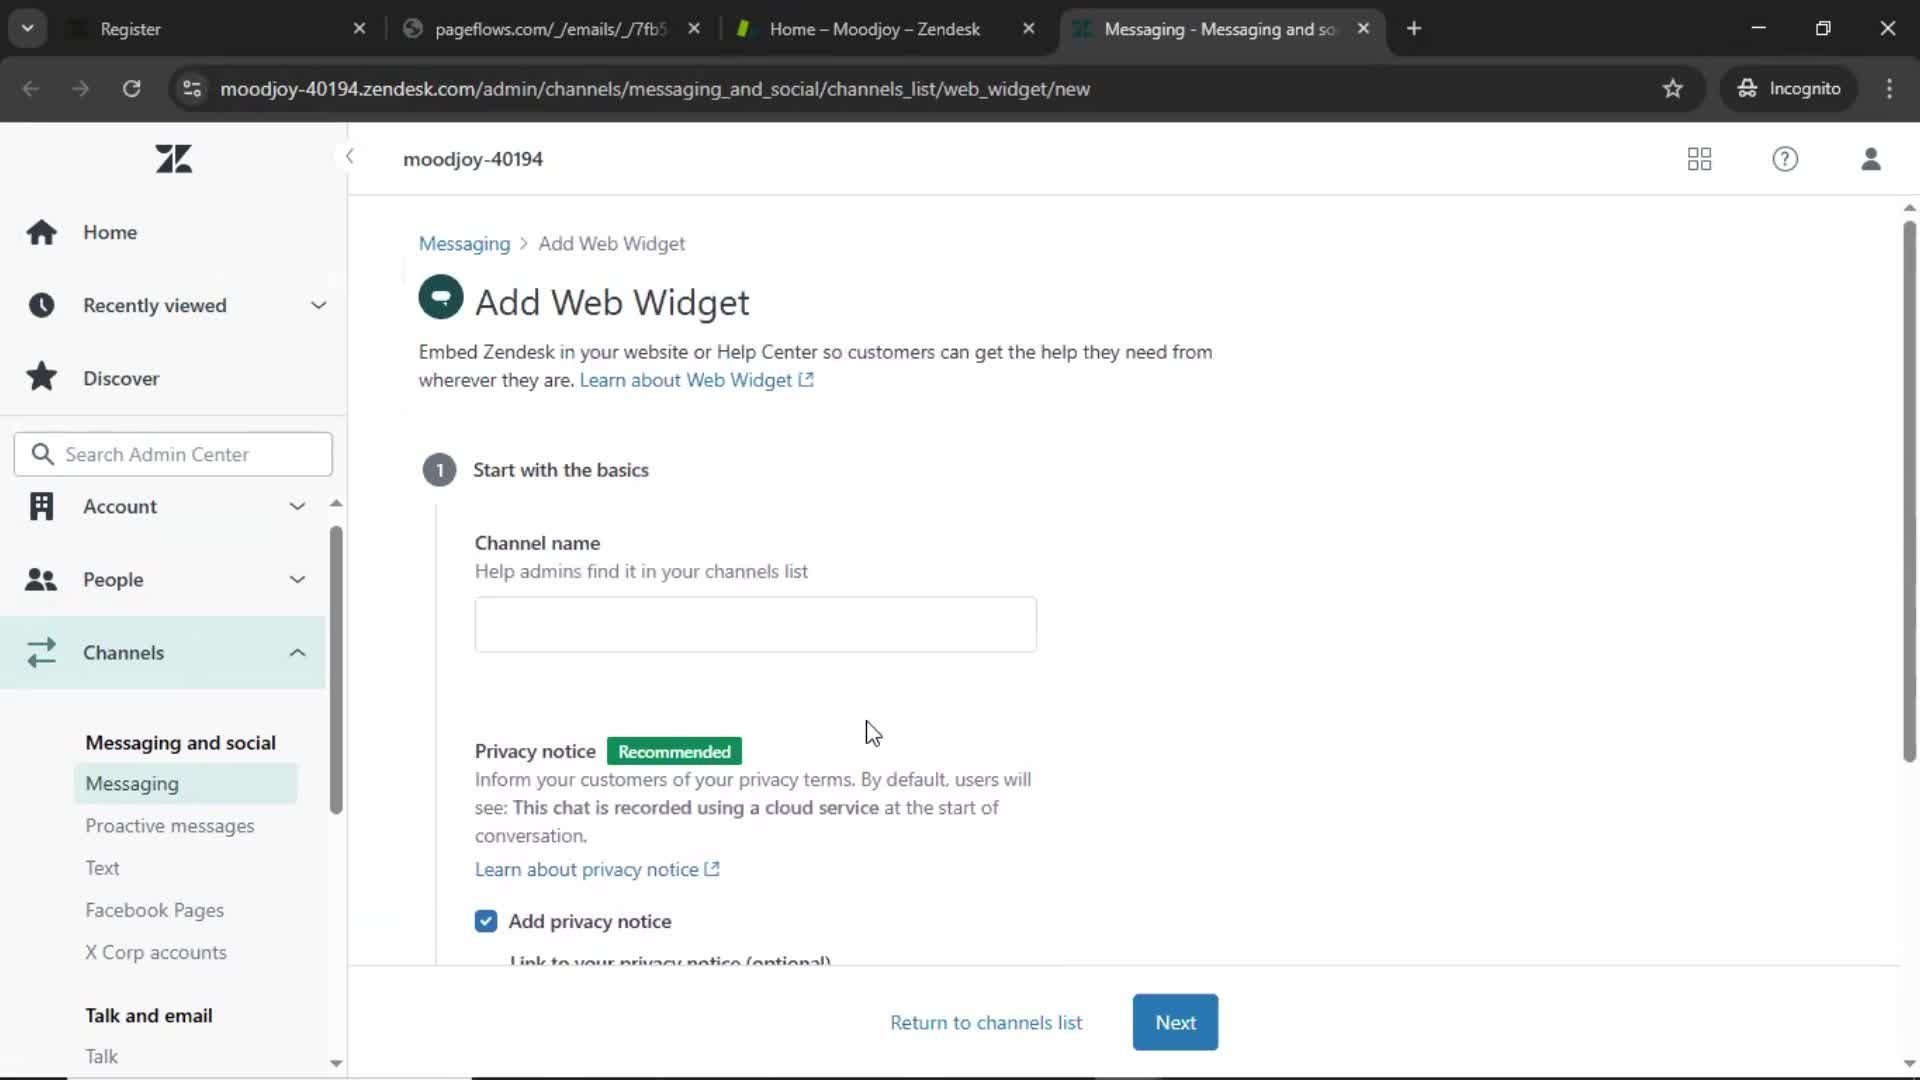Screen dimensions: 1920x1080
Task: Click the Incognito indicator
Action: tap(1789, 89)
